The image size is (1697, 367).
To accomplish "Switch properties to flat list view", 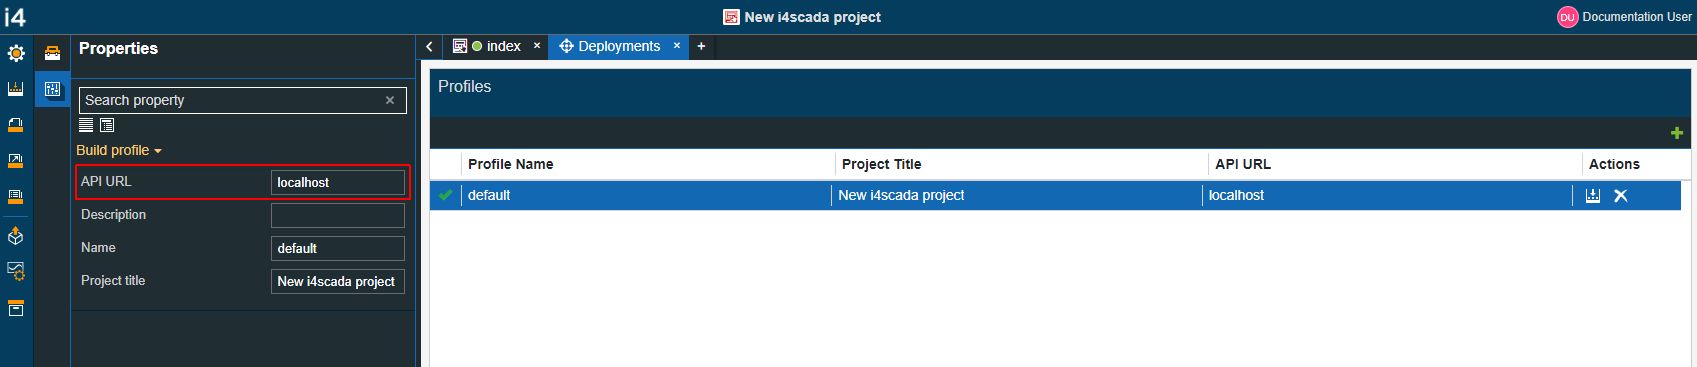I will pyautogui.click(x=86, y=125).
